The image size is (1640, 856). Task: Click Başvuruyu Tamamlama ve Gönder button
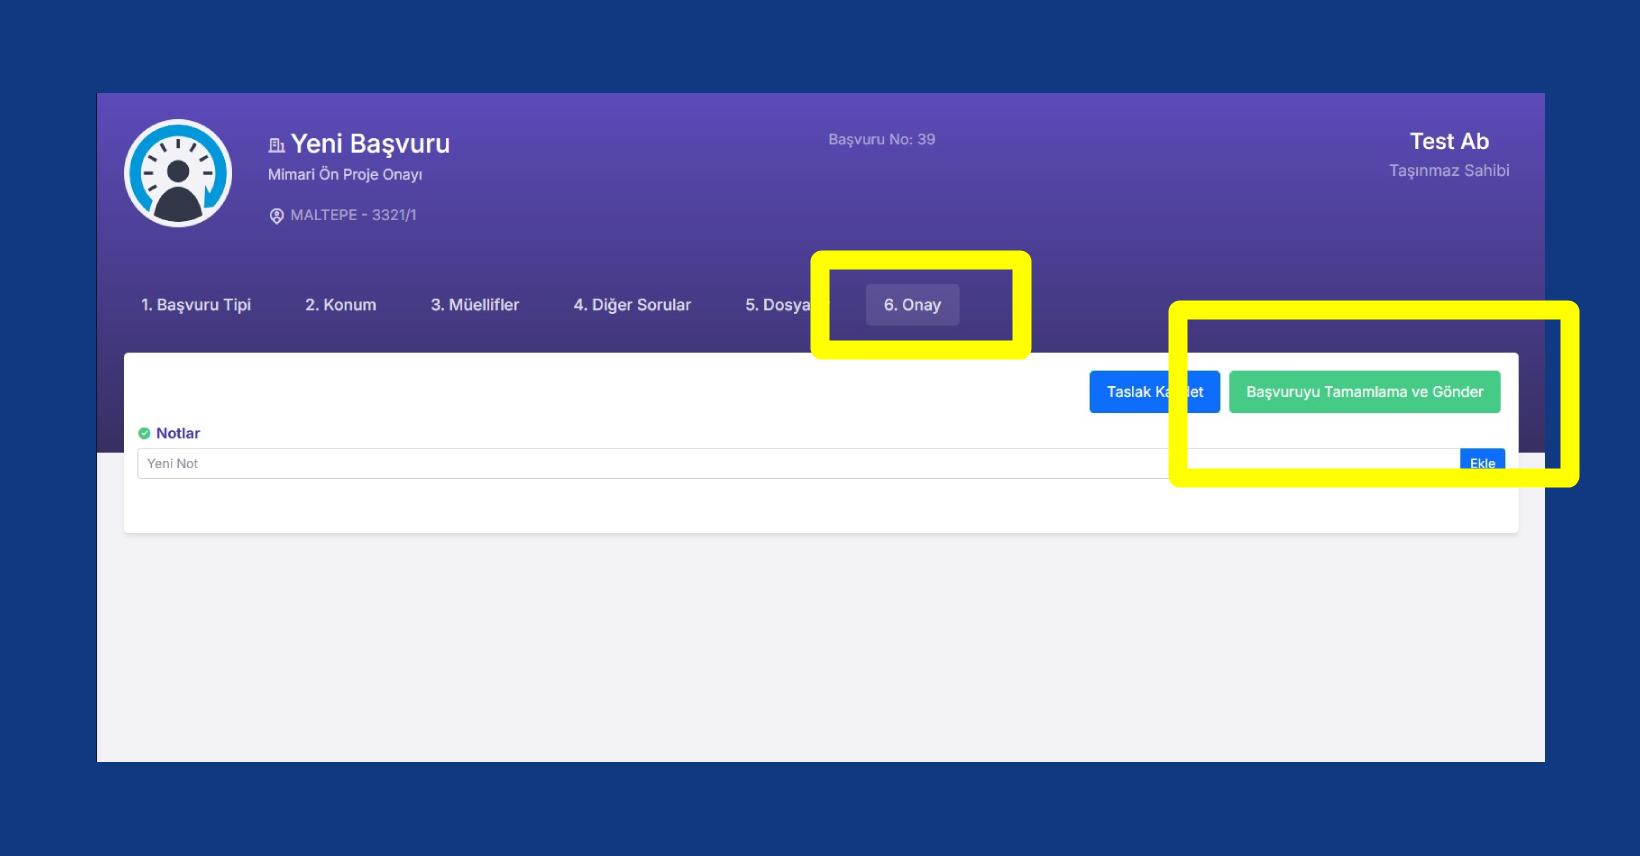coord(1364,392)
